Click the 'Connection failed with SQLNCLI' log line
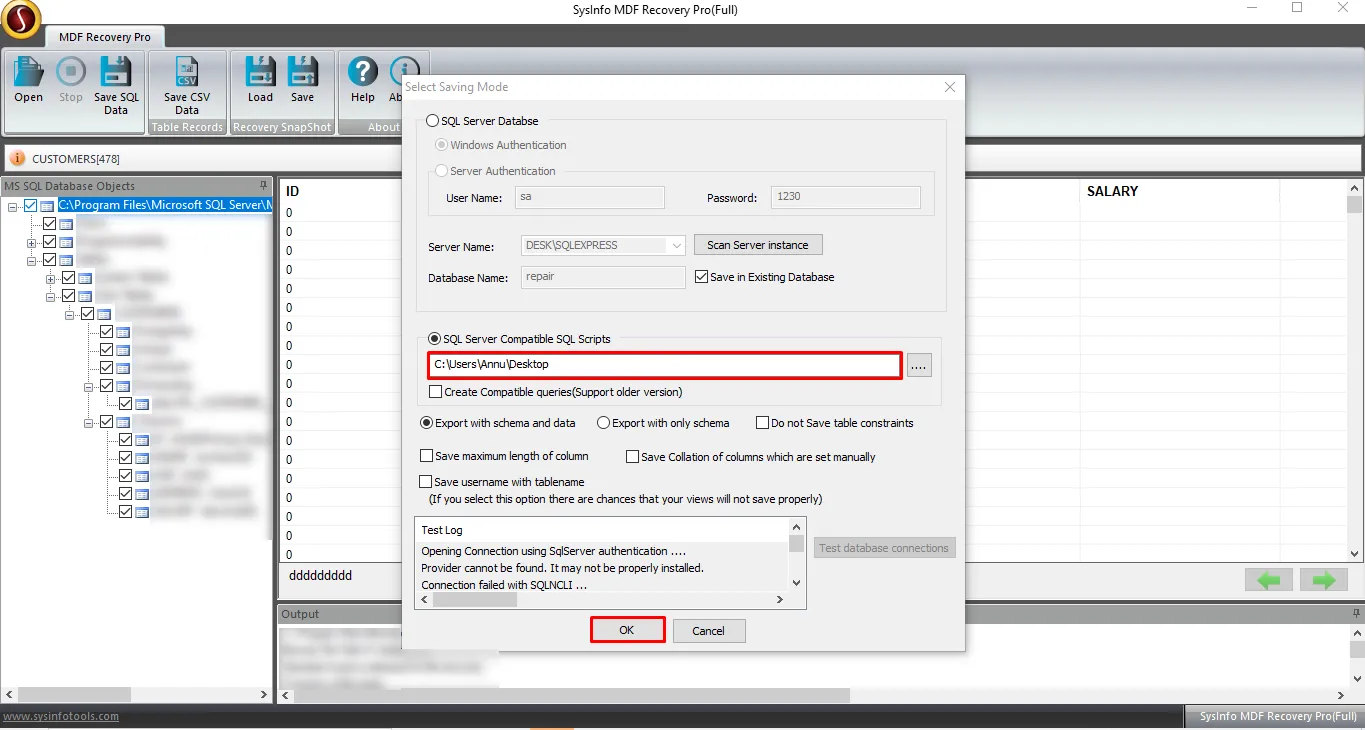1365x730 pixels. coord(503,585)
